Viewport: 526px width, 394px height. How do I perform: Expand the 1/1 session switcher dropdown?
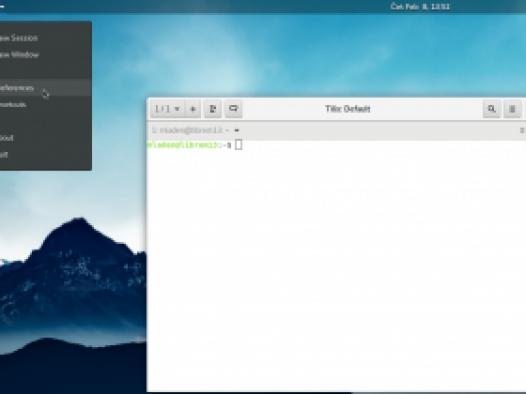coord(167,109)
